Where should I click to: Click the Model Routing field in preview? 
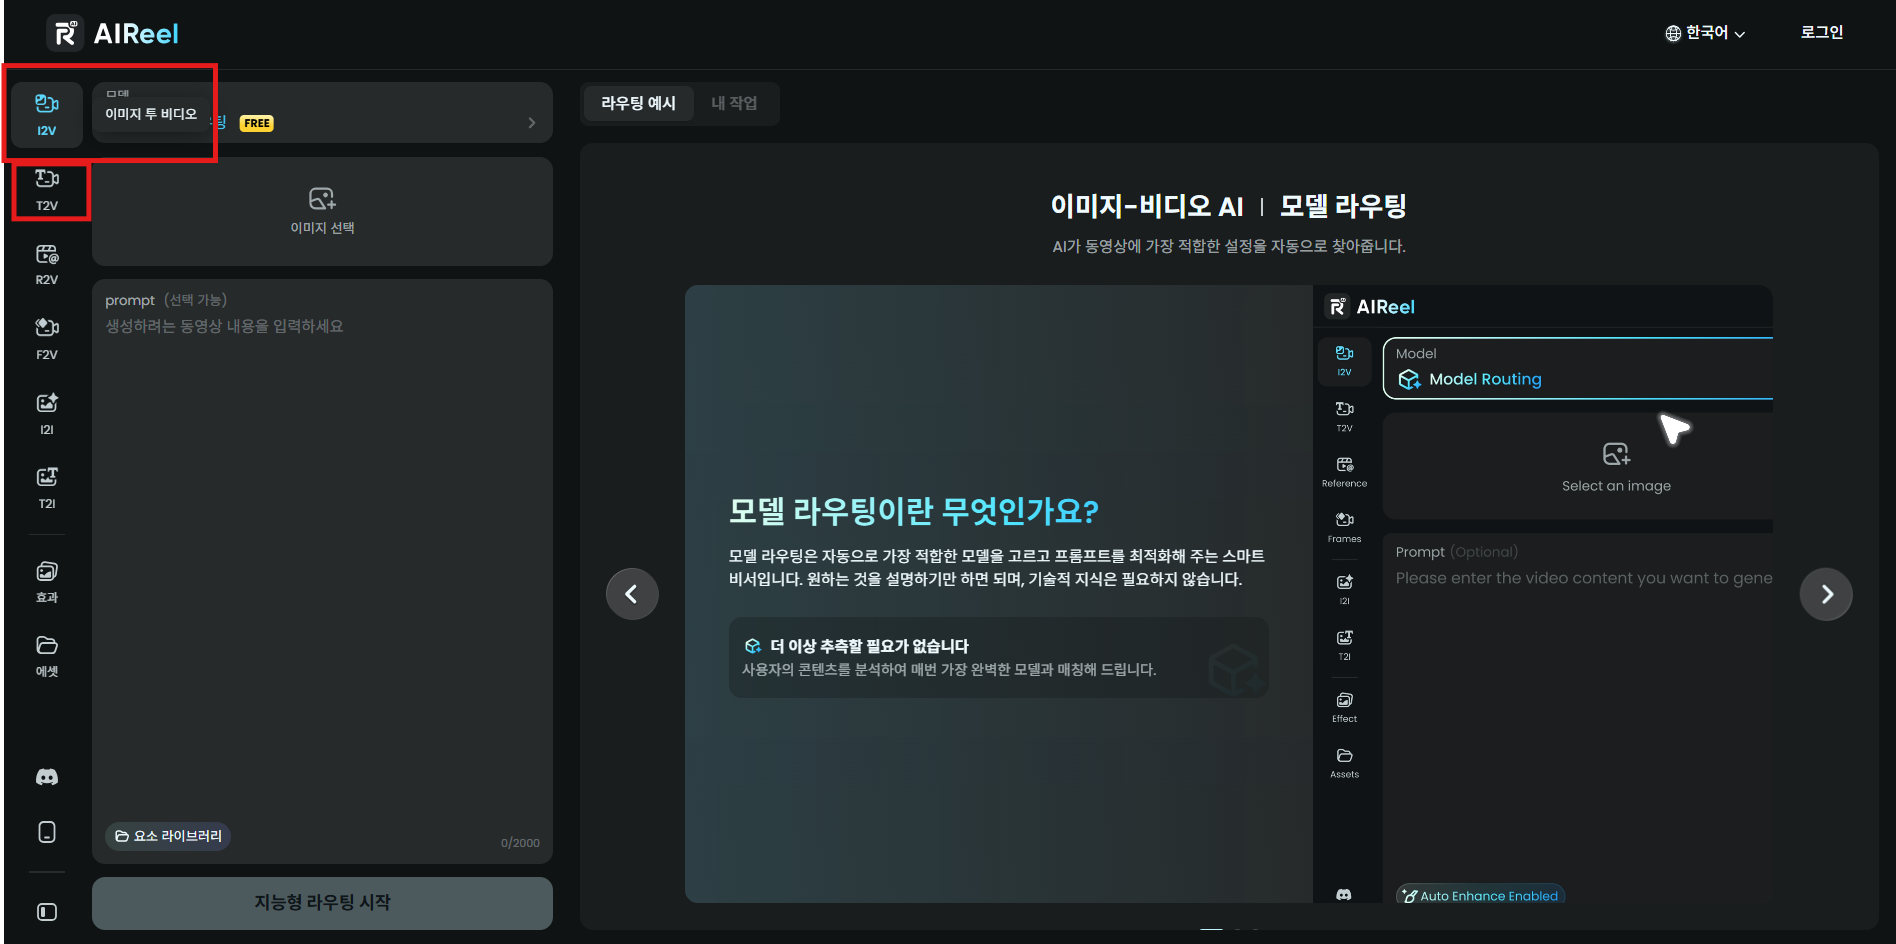click(x=1578, y=368)
